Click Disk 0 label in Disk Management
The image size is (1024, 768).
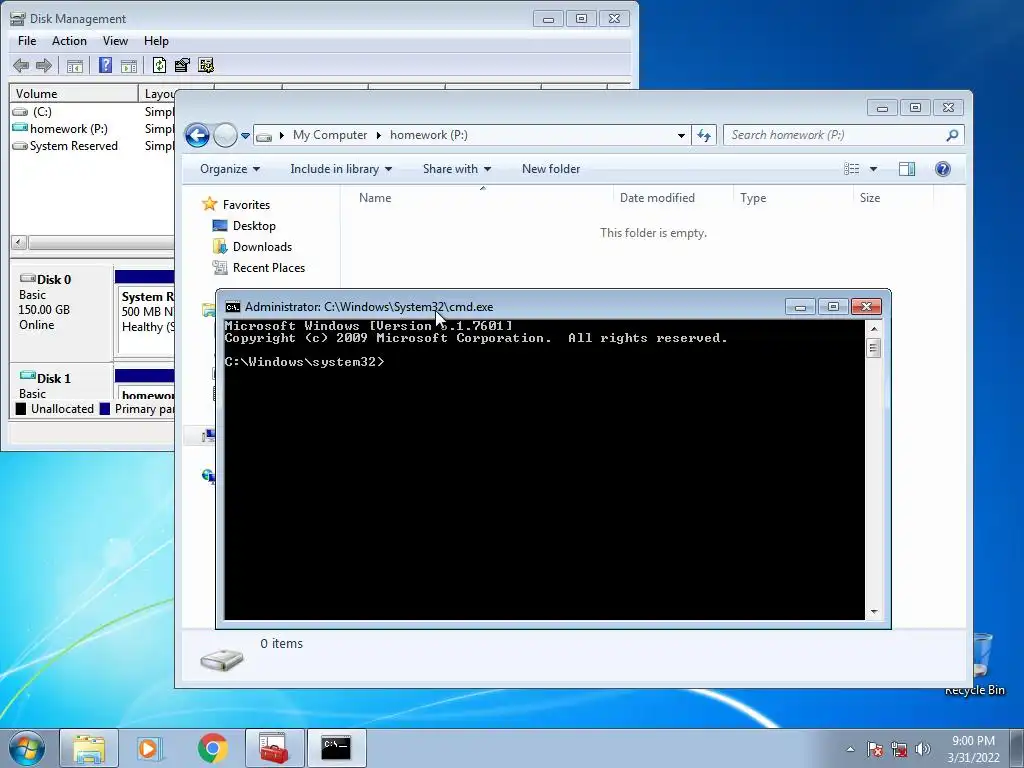point(54,280)
